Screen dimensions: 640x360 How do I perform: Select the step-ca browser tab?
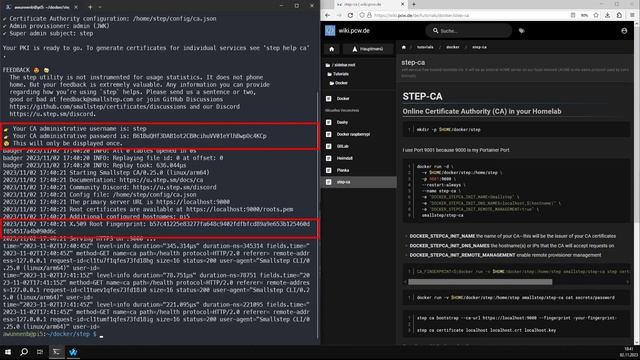click(370, 4)
